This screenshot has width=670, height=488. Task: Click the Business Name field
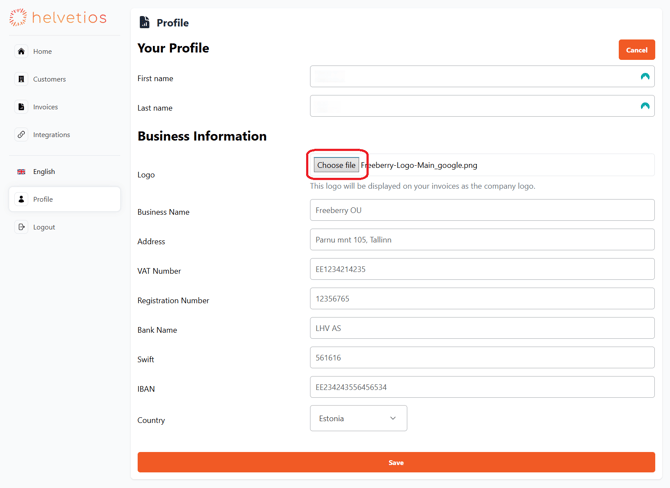coord(482,210)
